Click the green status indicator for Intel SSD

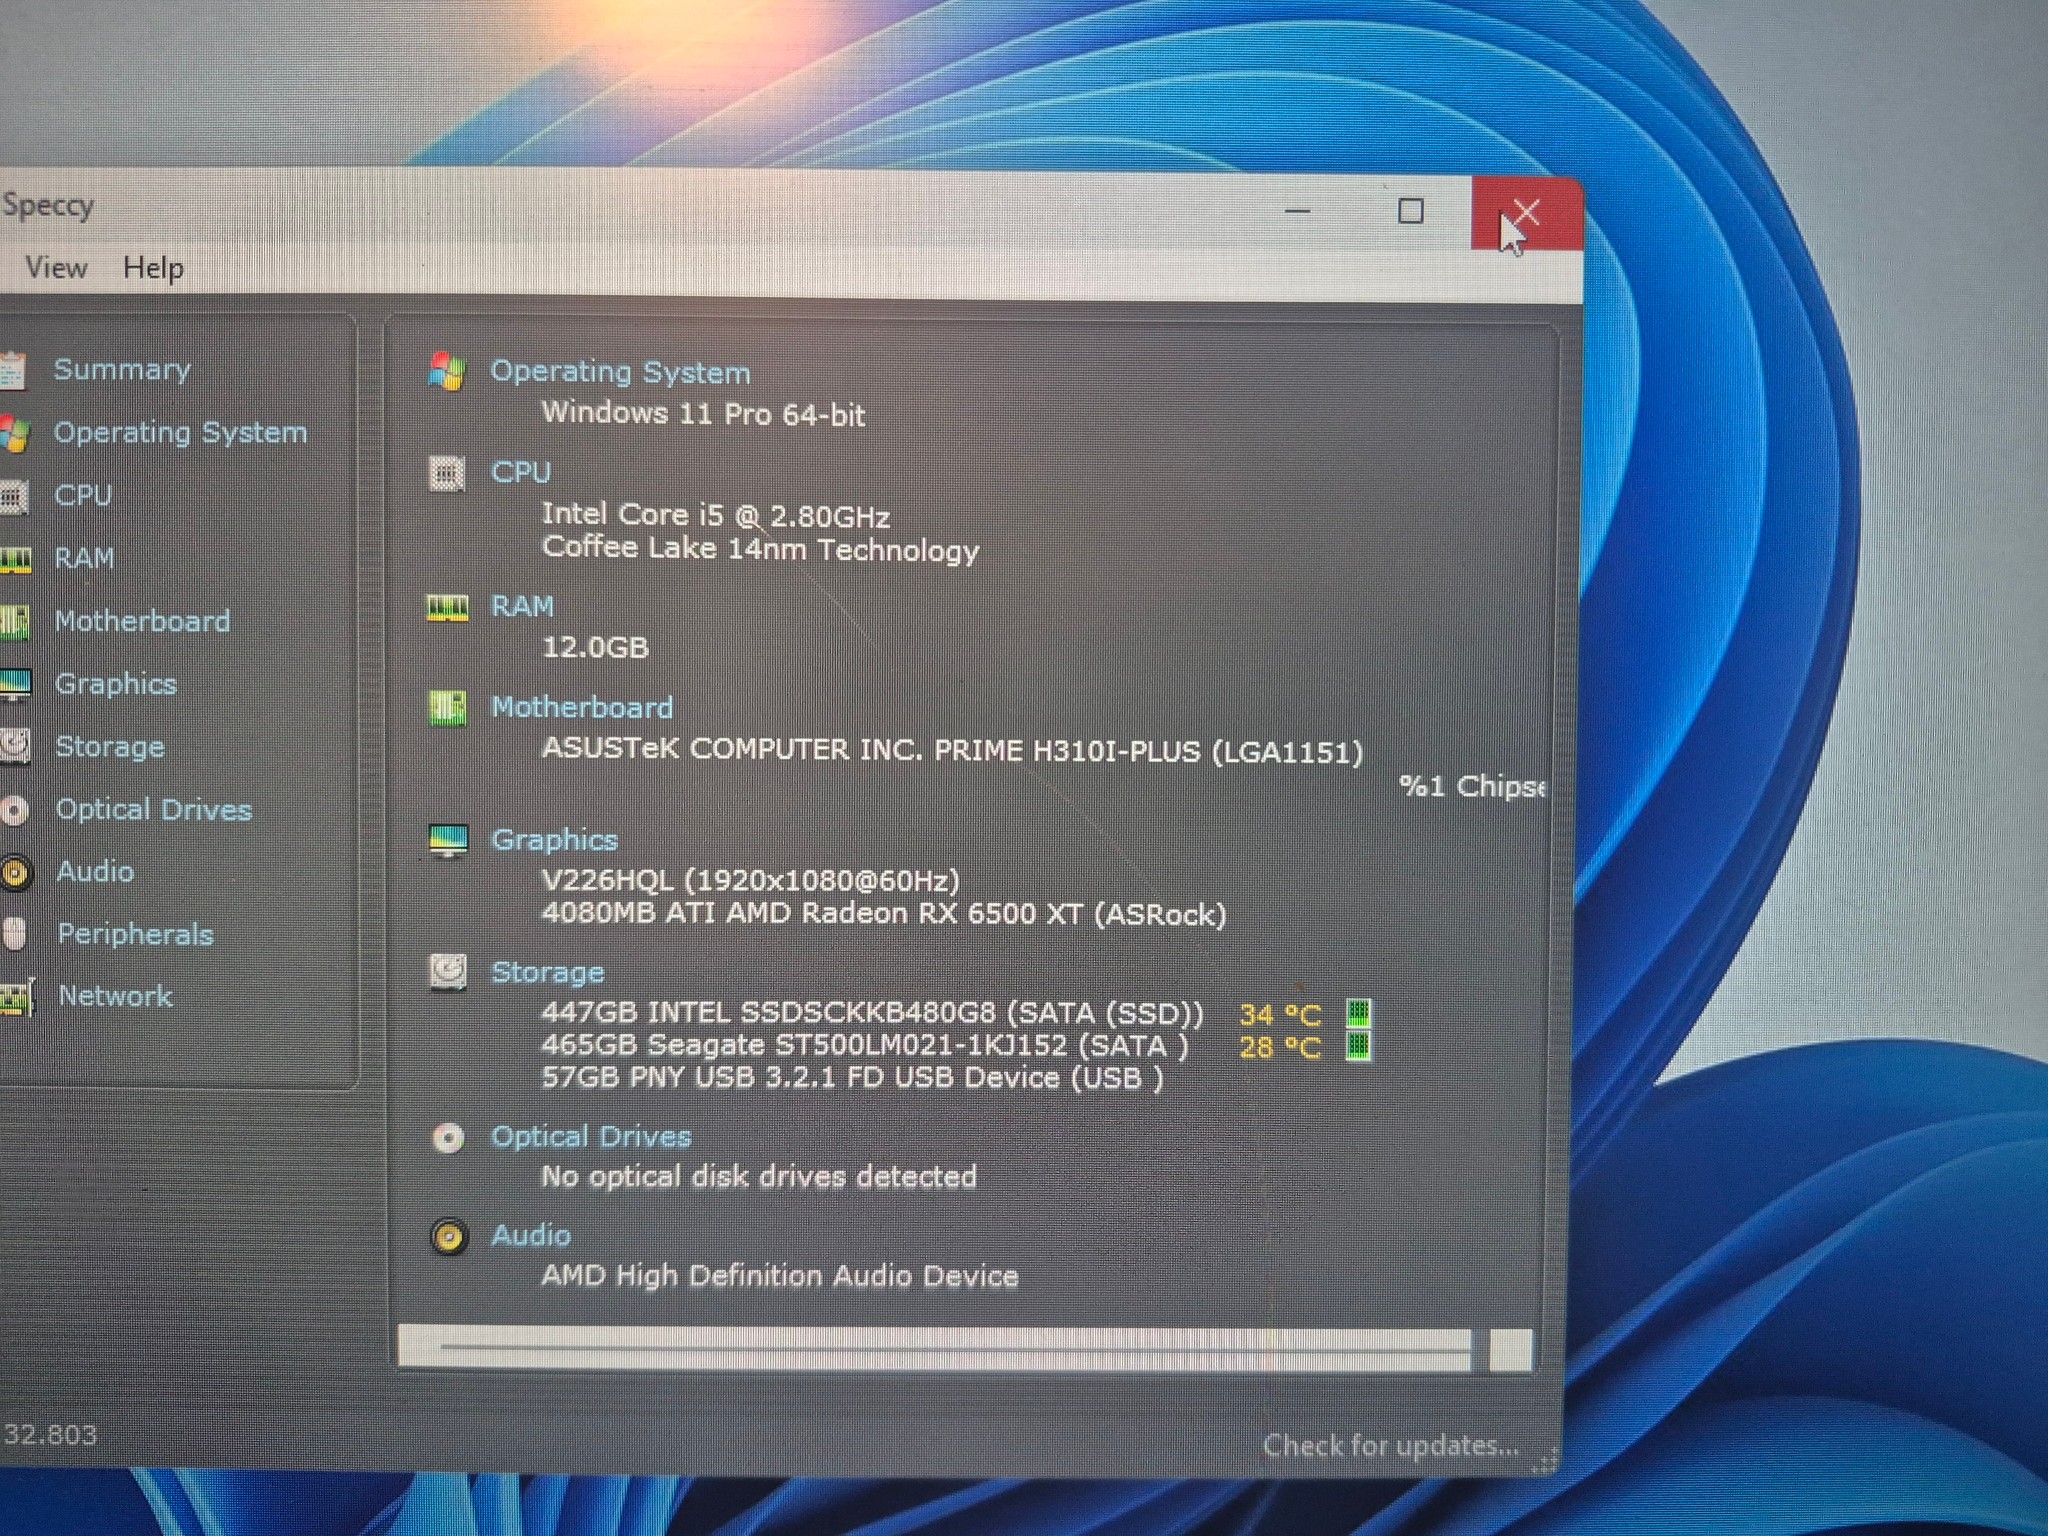pyautogui.click(x=1357, y=1014)
